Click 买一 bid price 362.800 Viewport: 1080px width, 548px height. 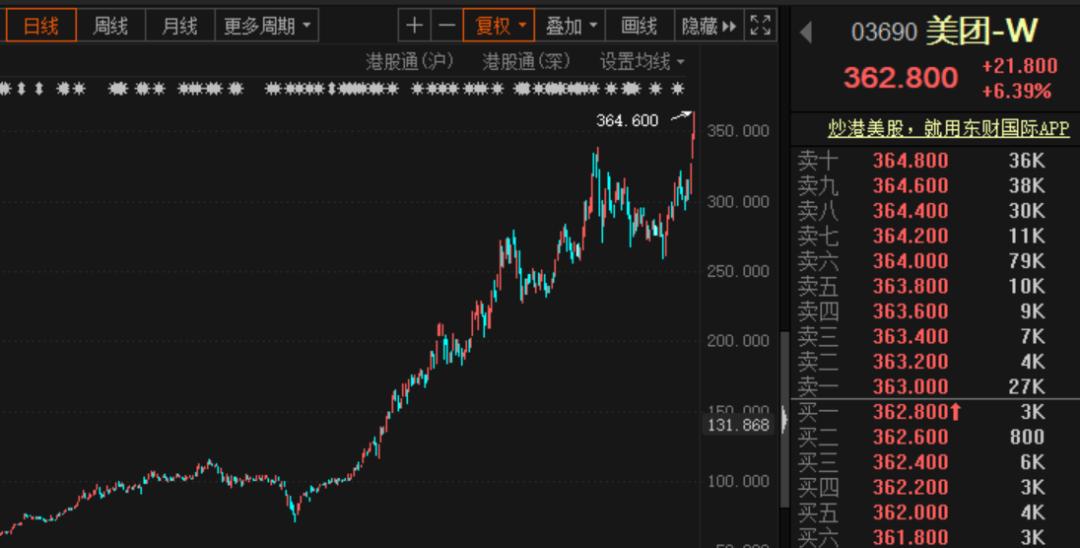(x=911, y=412)
